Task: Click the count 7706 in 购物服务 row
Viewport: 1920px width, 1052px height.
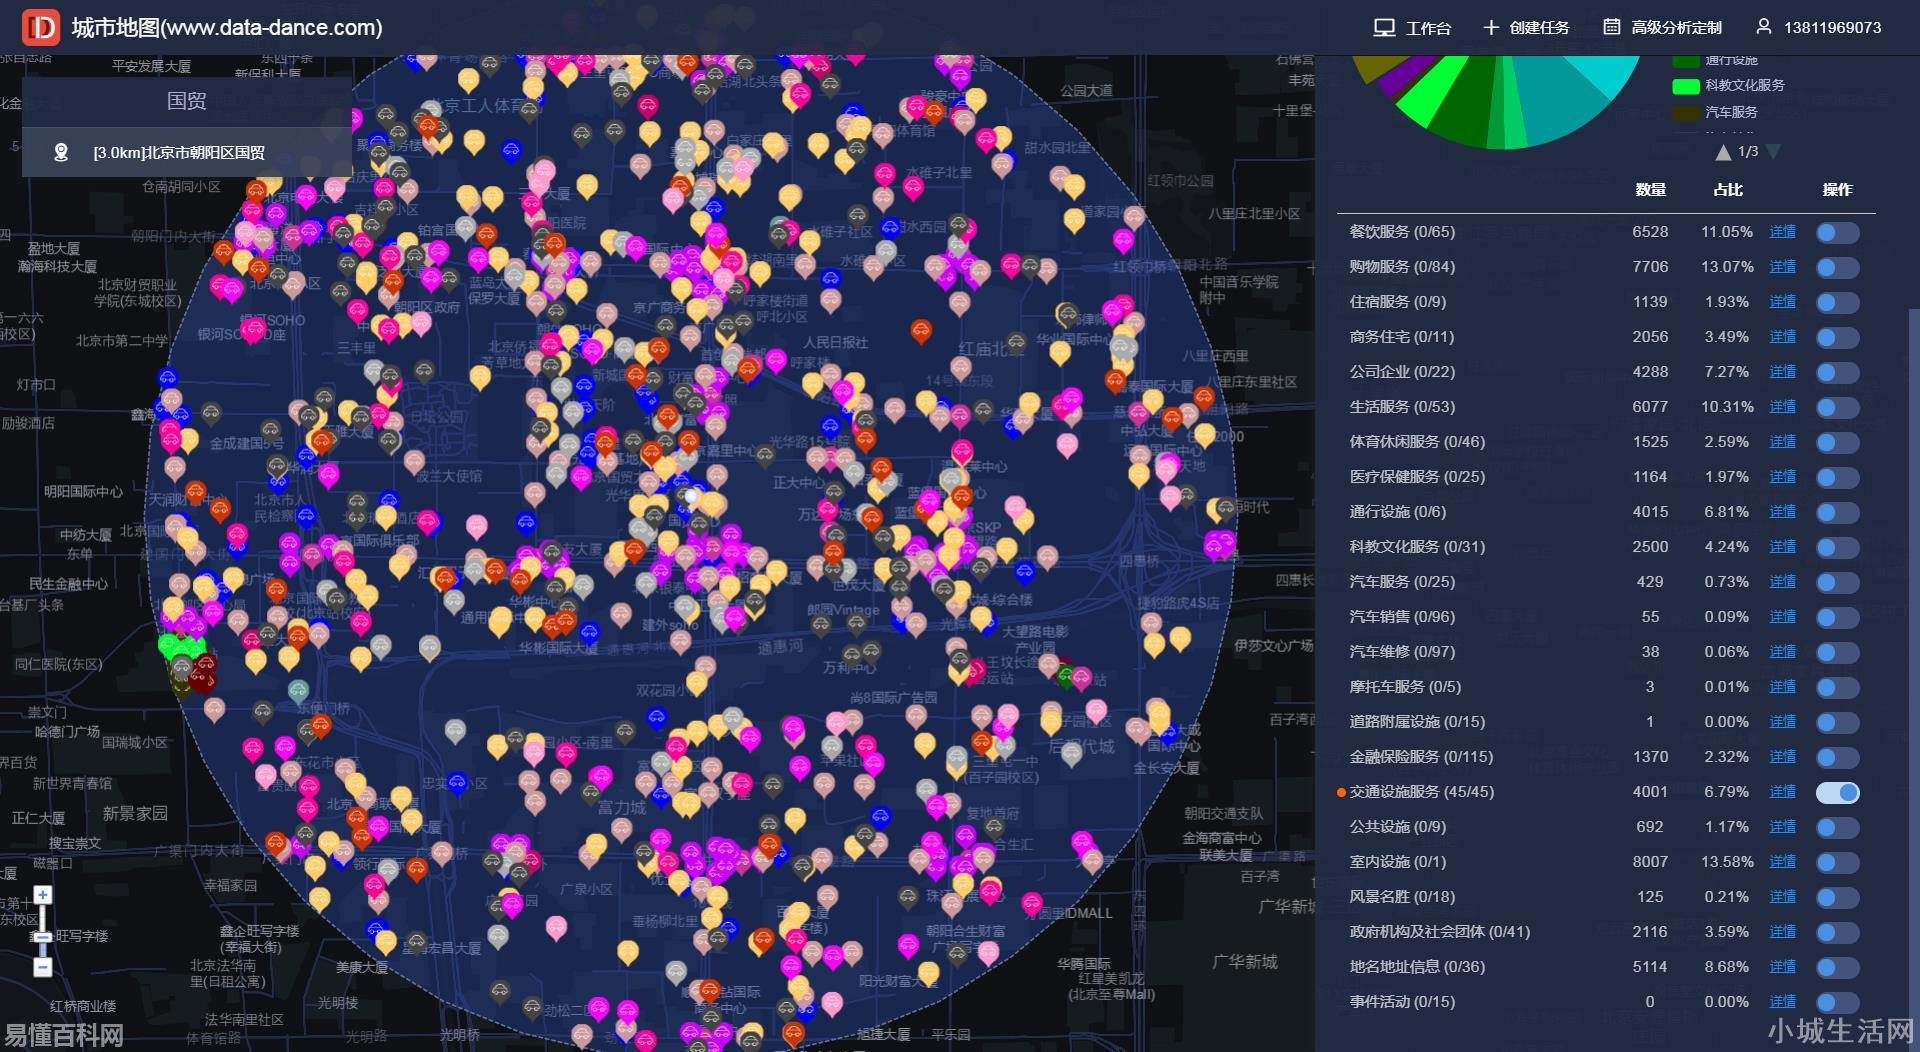Action: tap(1650, 267)
